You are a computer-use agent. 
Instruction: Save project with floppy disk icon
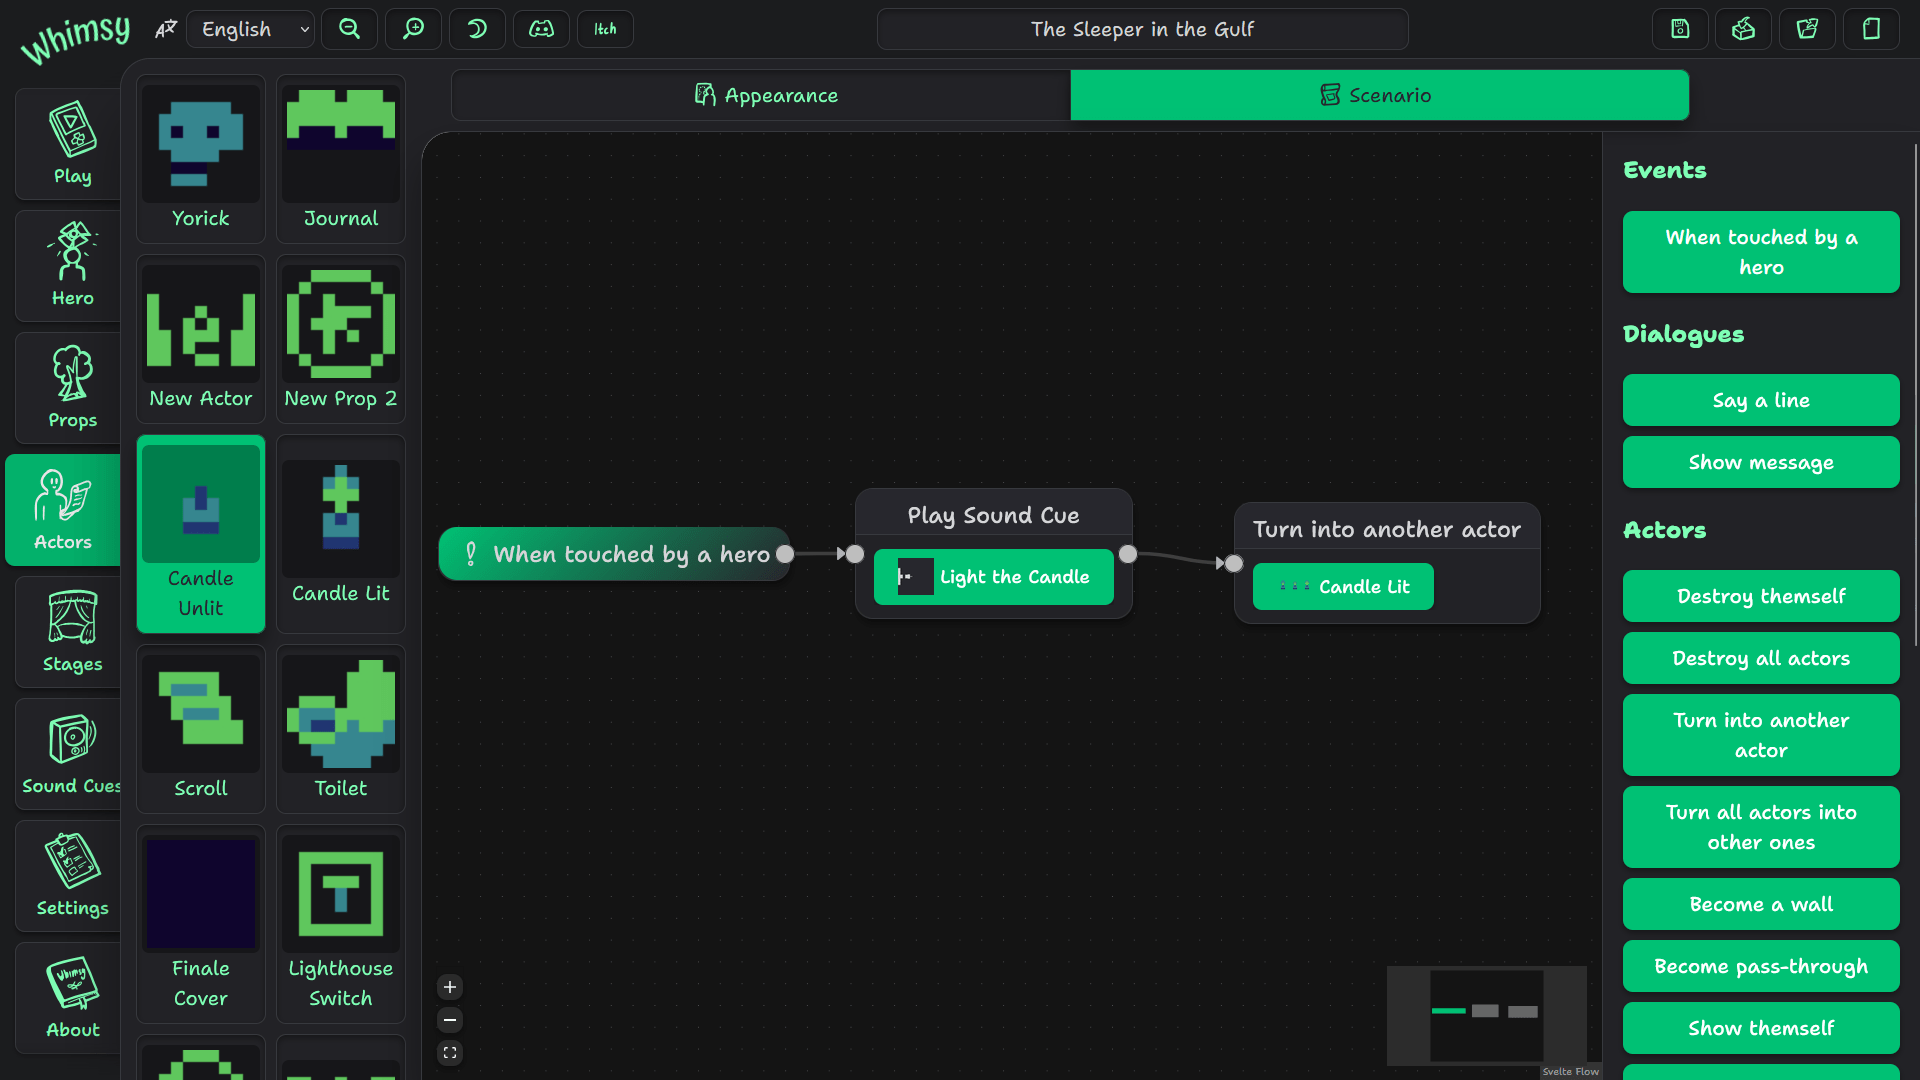point(1680,29)
